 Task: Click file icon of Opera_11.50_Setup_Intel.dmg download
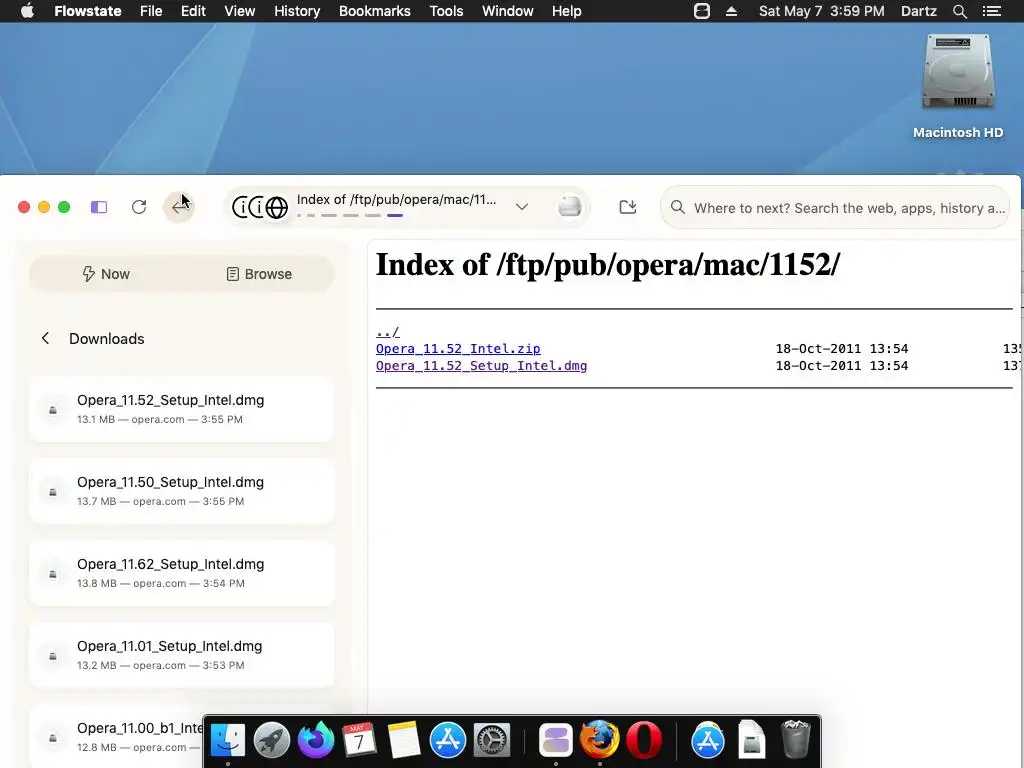(53, 492)
